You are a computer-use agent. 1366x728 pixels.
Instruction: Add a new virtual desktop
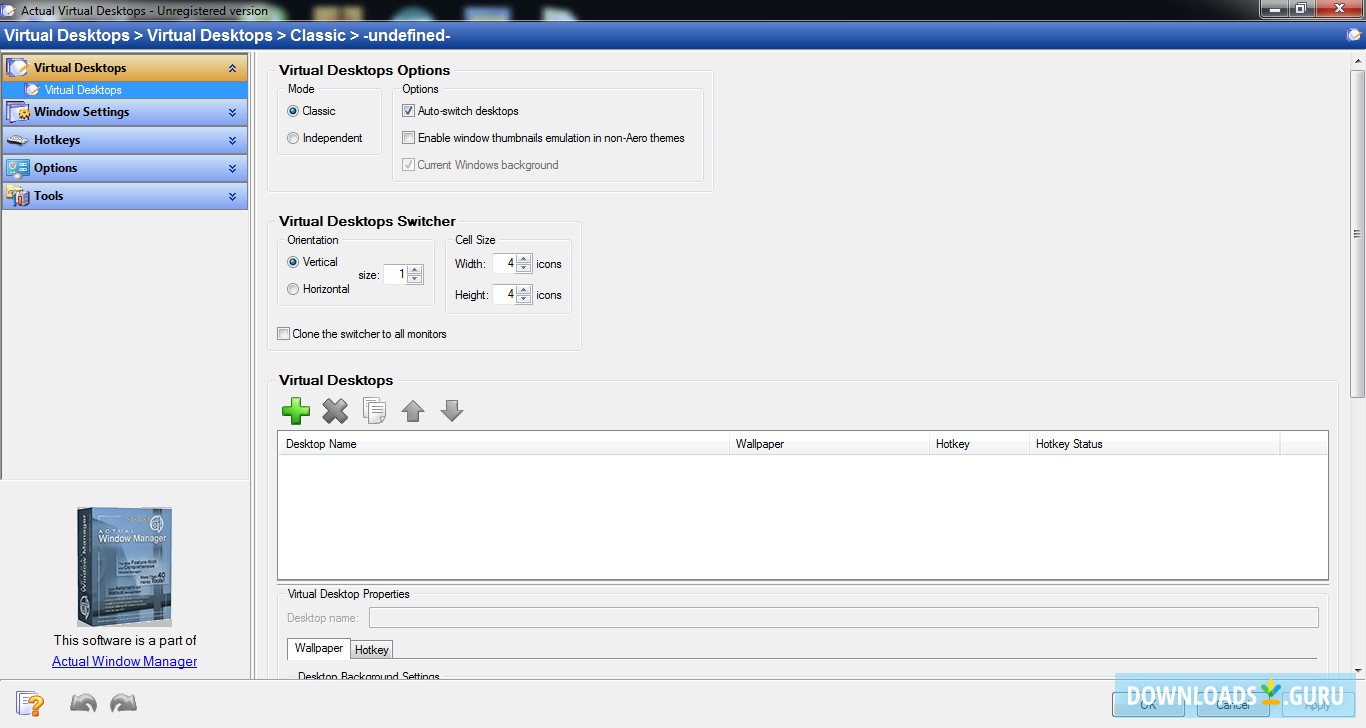pos(295,410)
